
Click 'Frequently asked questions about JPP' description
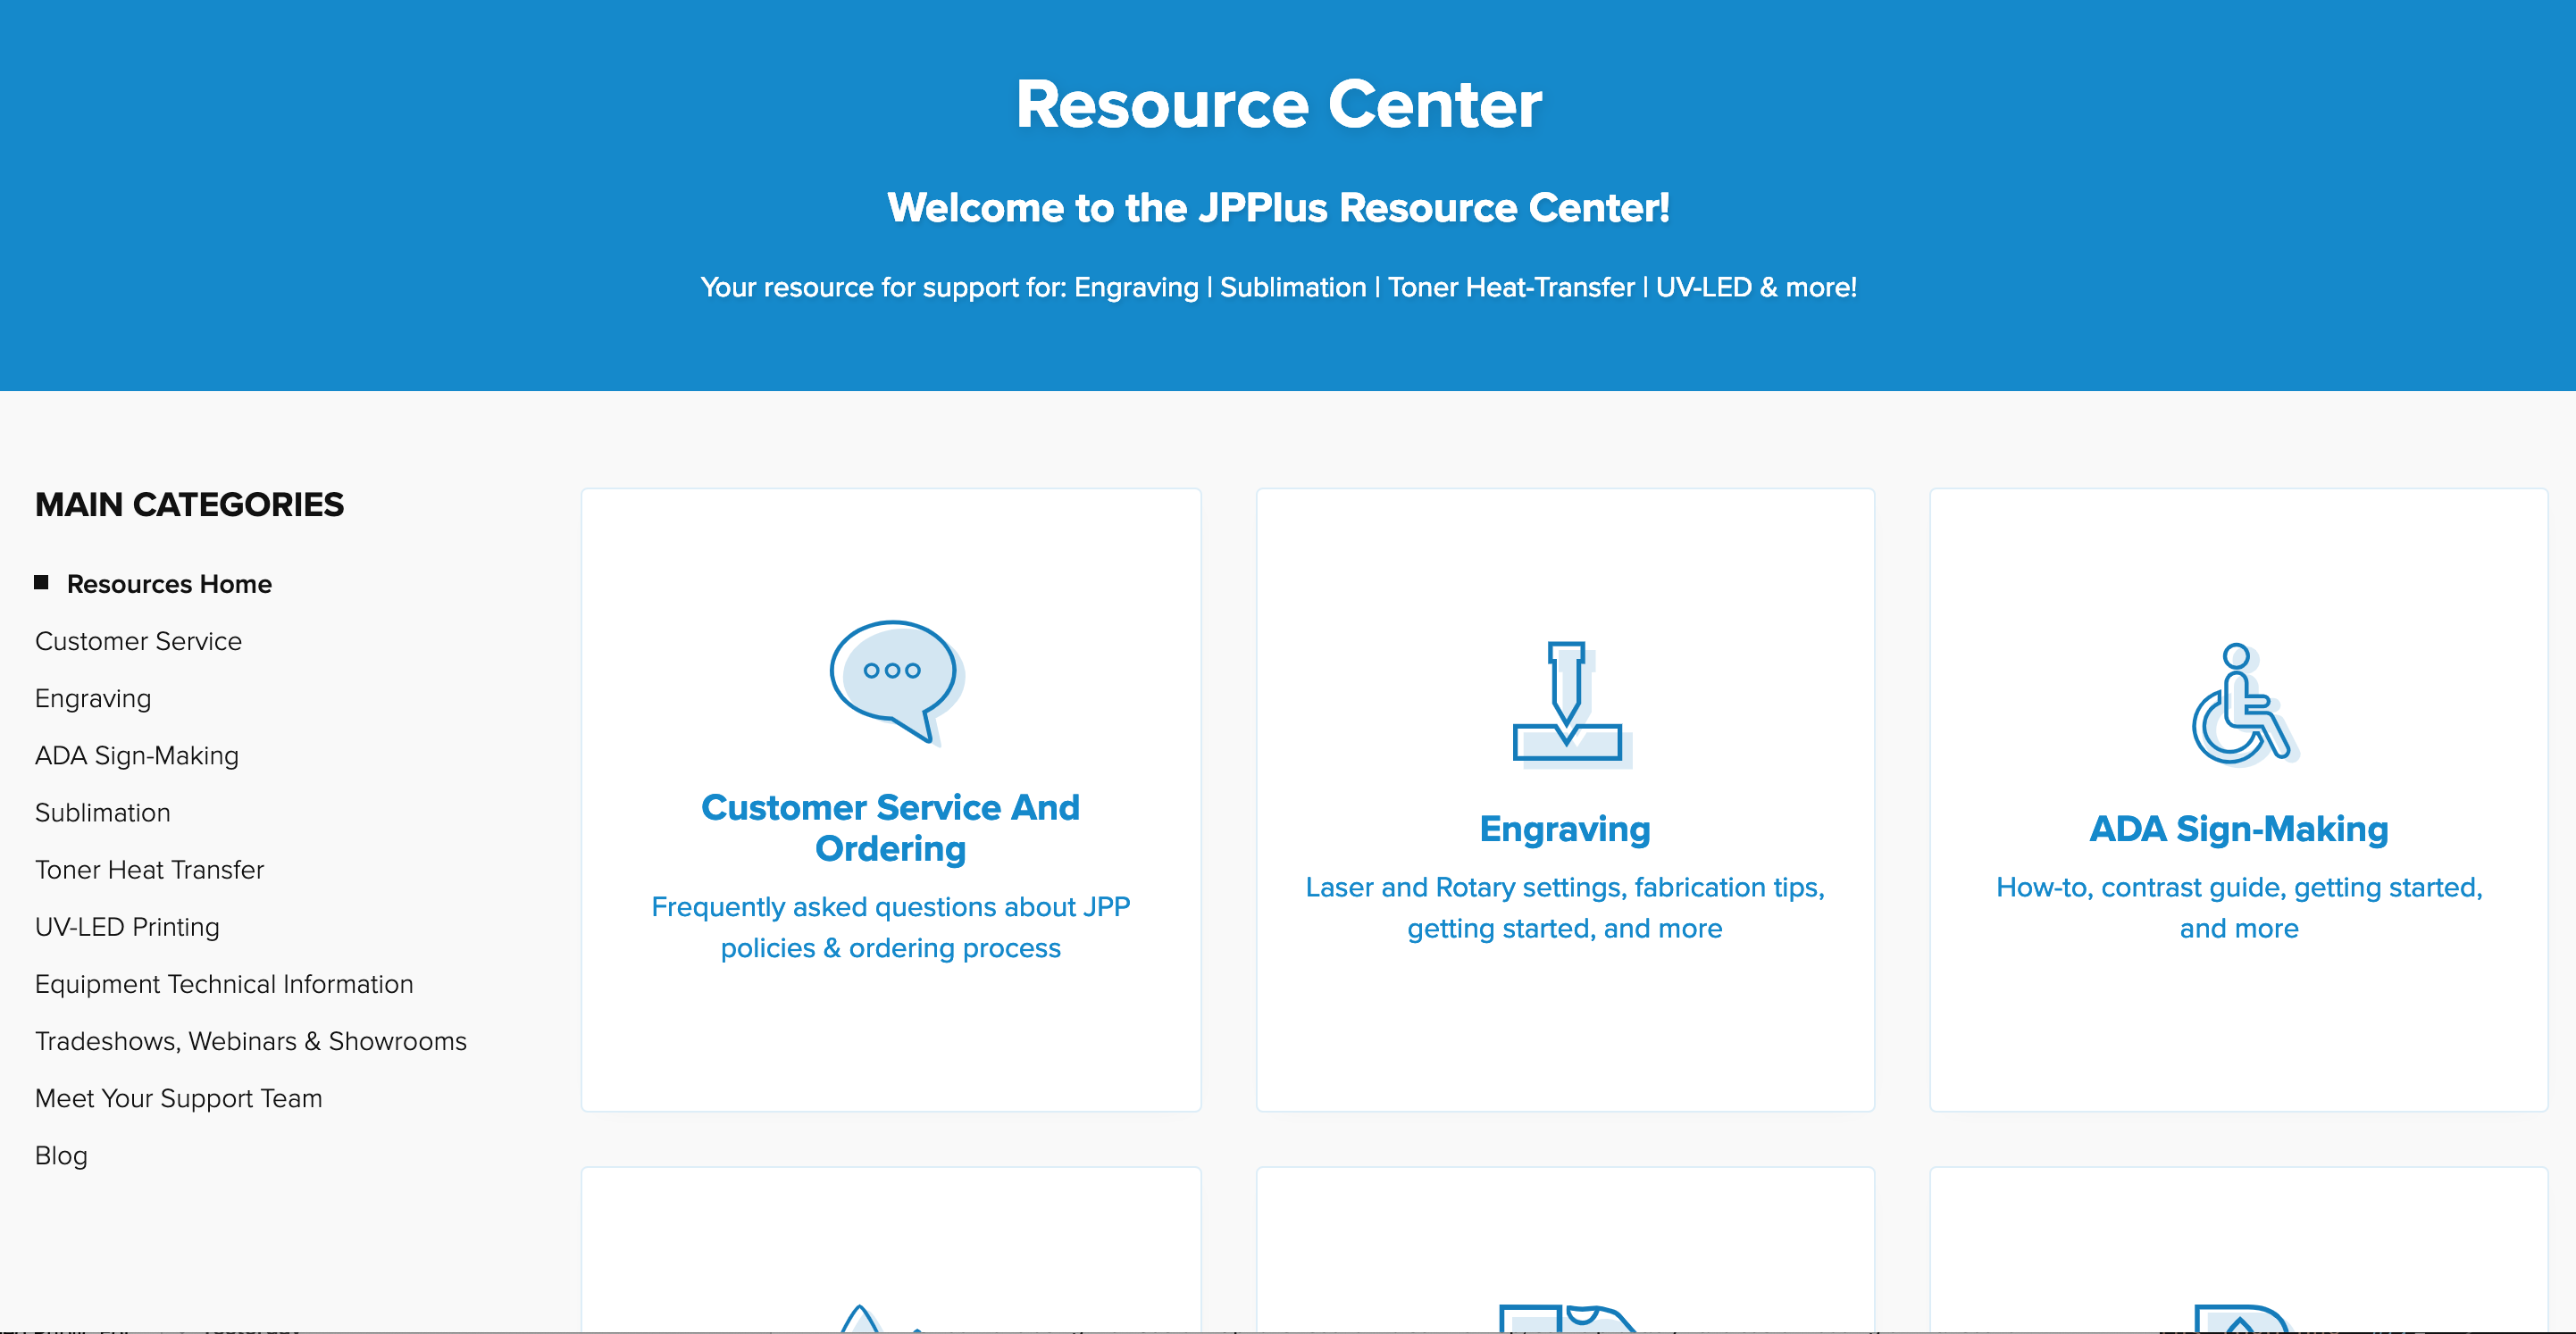pos(890,927)
